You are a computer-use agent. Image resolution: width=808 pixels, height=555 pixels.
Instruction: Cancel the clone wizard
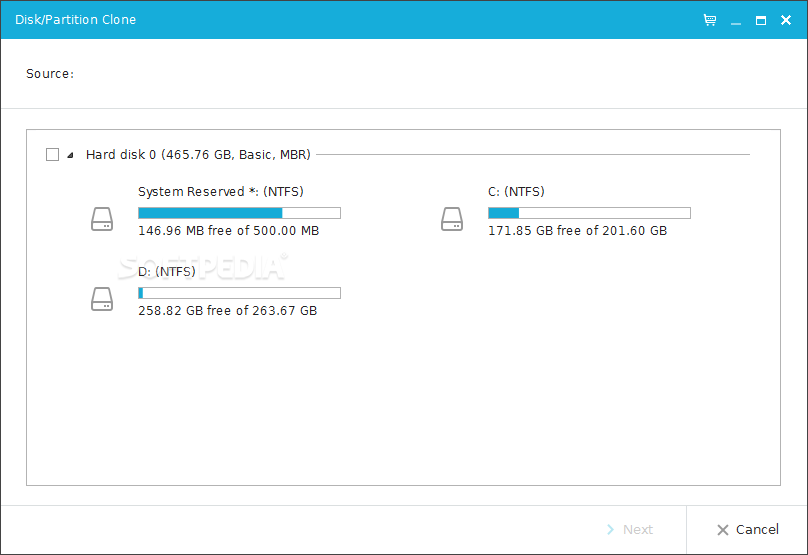(x=748, y=529)
